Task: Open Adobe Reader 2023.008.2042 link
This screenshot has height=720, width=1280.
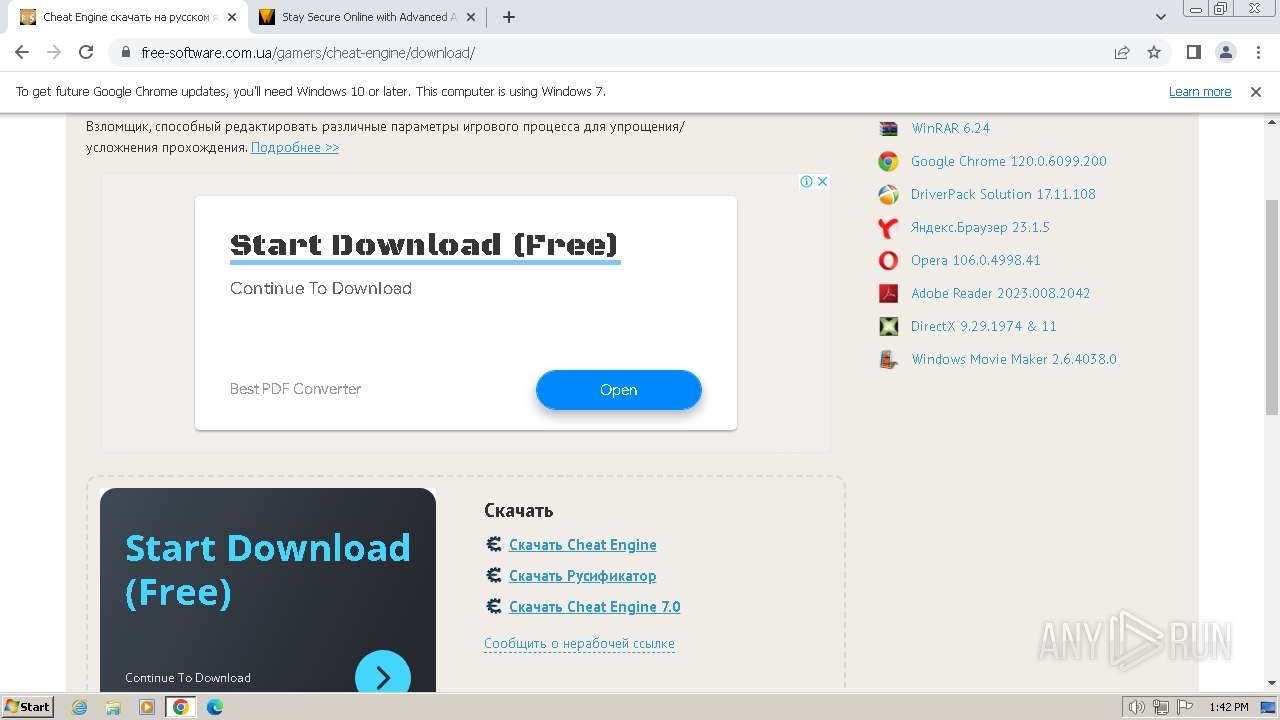Action: [1000, 293]
